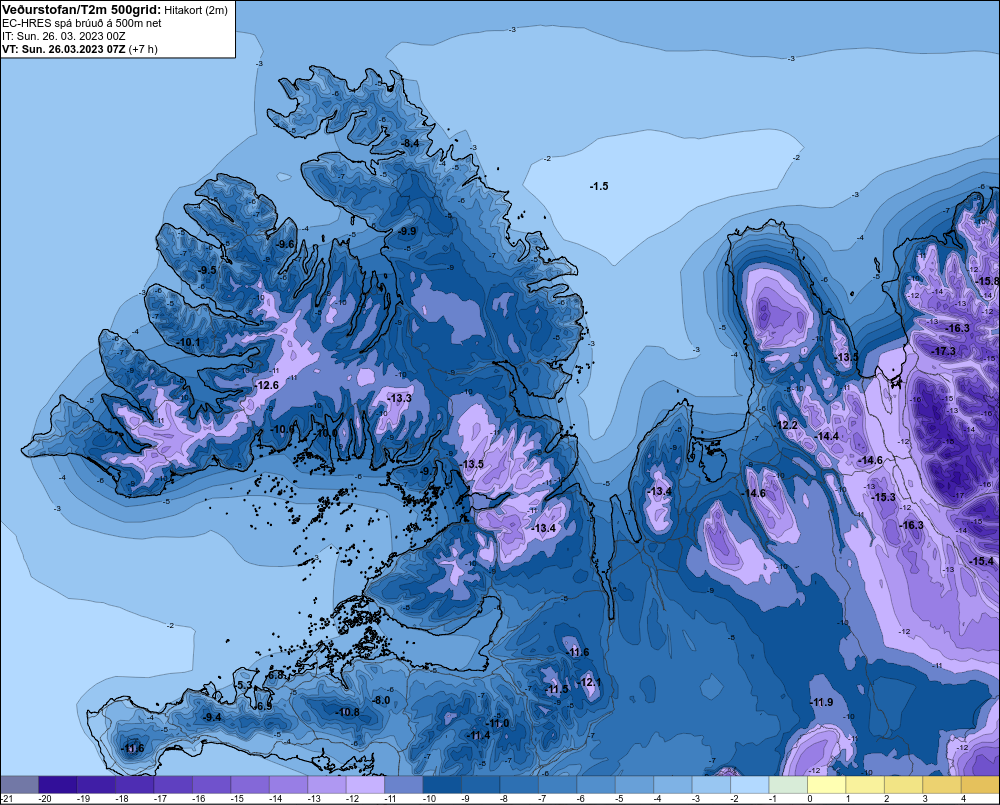1000x805 pixels.
Task: Click the -5.3 temperature value on the map
Action: point(244,685)
